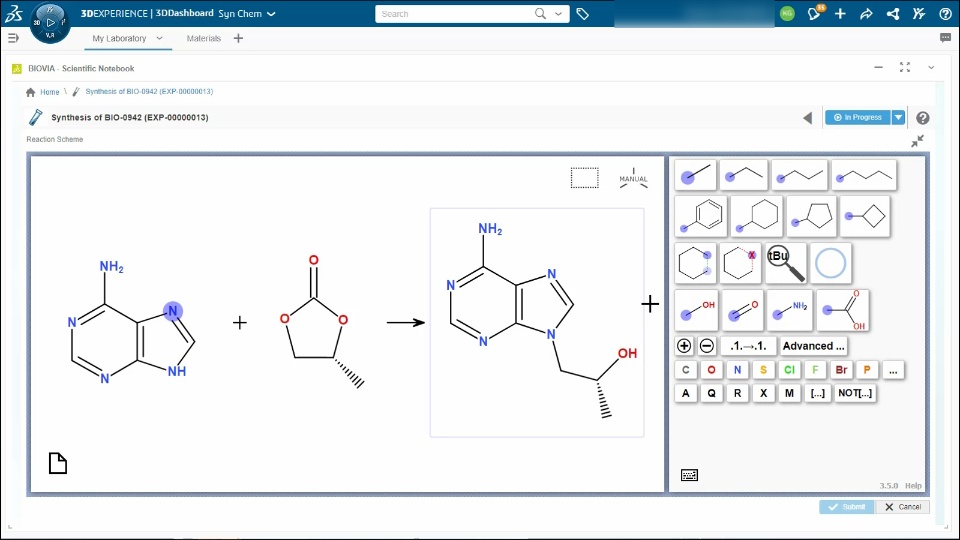
Task: Add a hydroxyl OH group
Action: point(696,310)
